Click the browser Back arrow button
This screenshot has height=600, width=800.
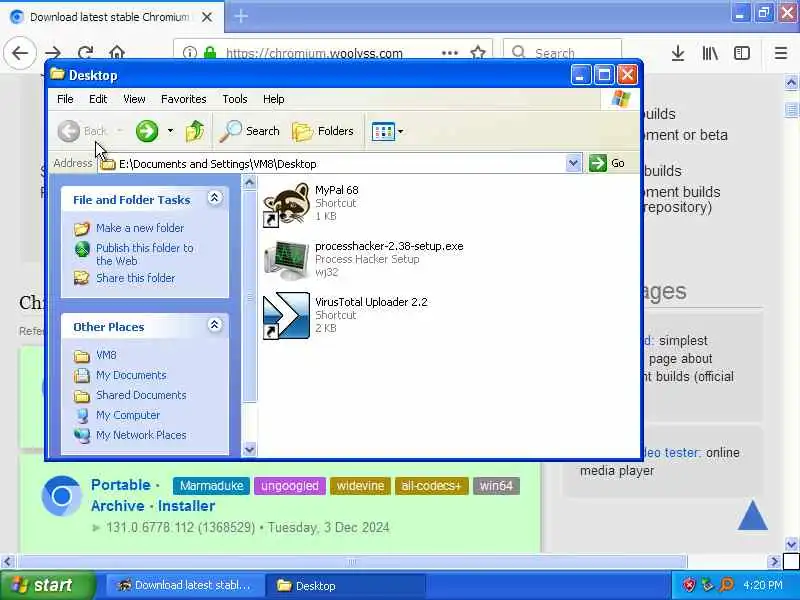point(20,53)
